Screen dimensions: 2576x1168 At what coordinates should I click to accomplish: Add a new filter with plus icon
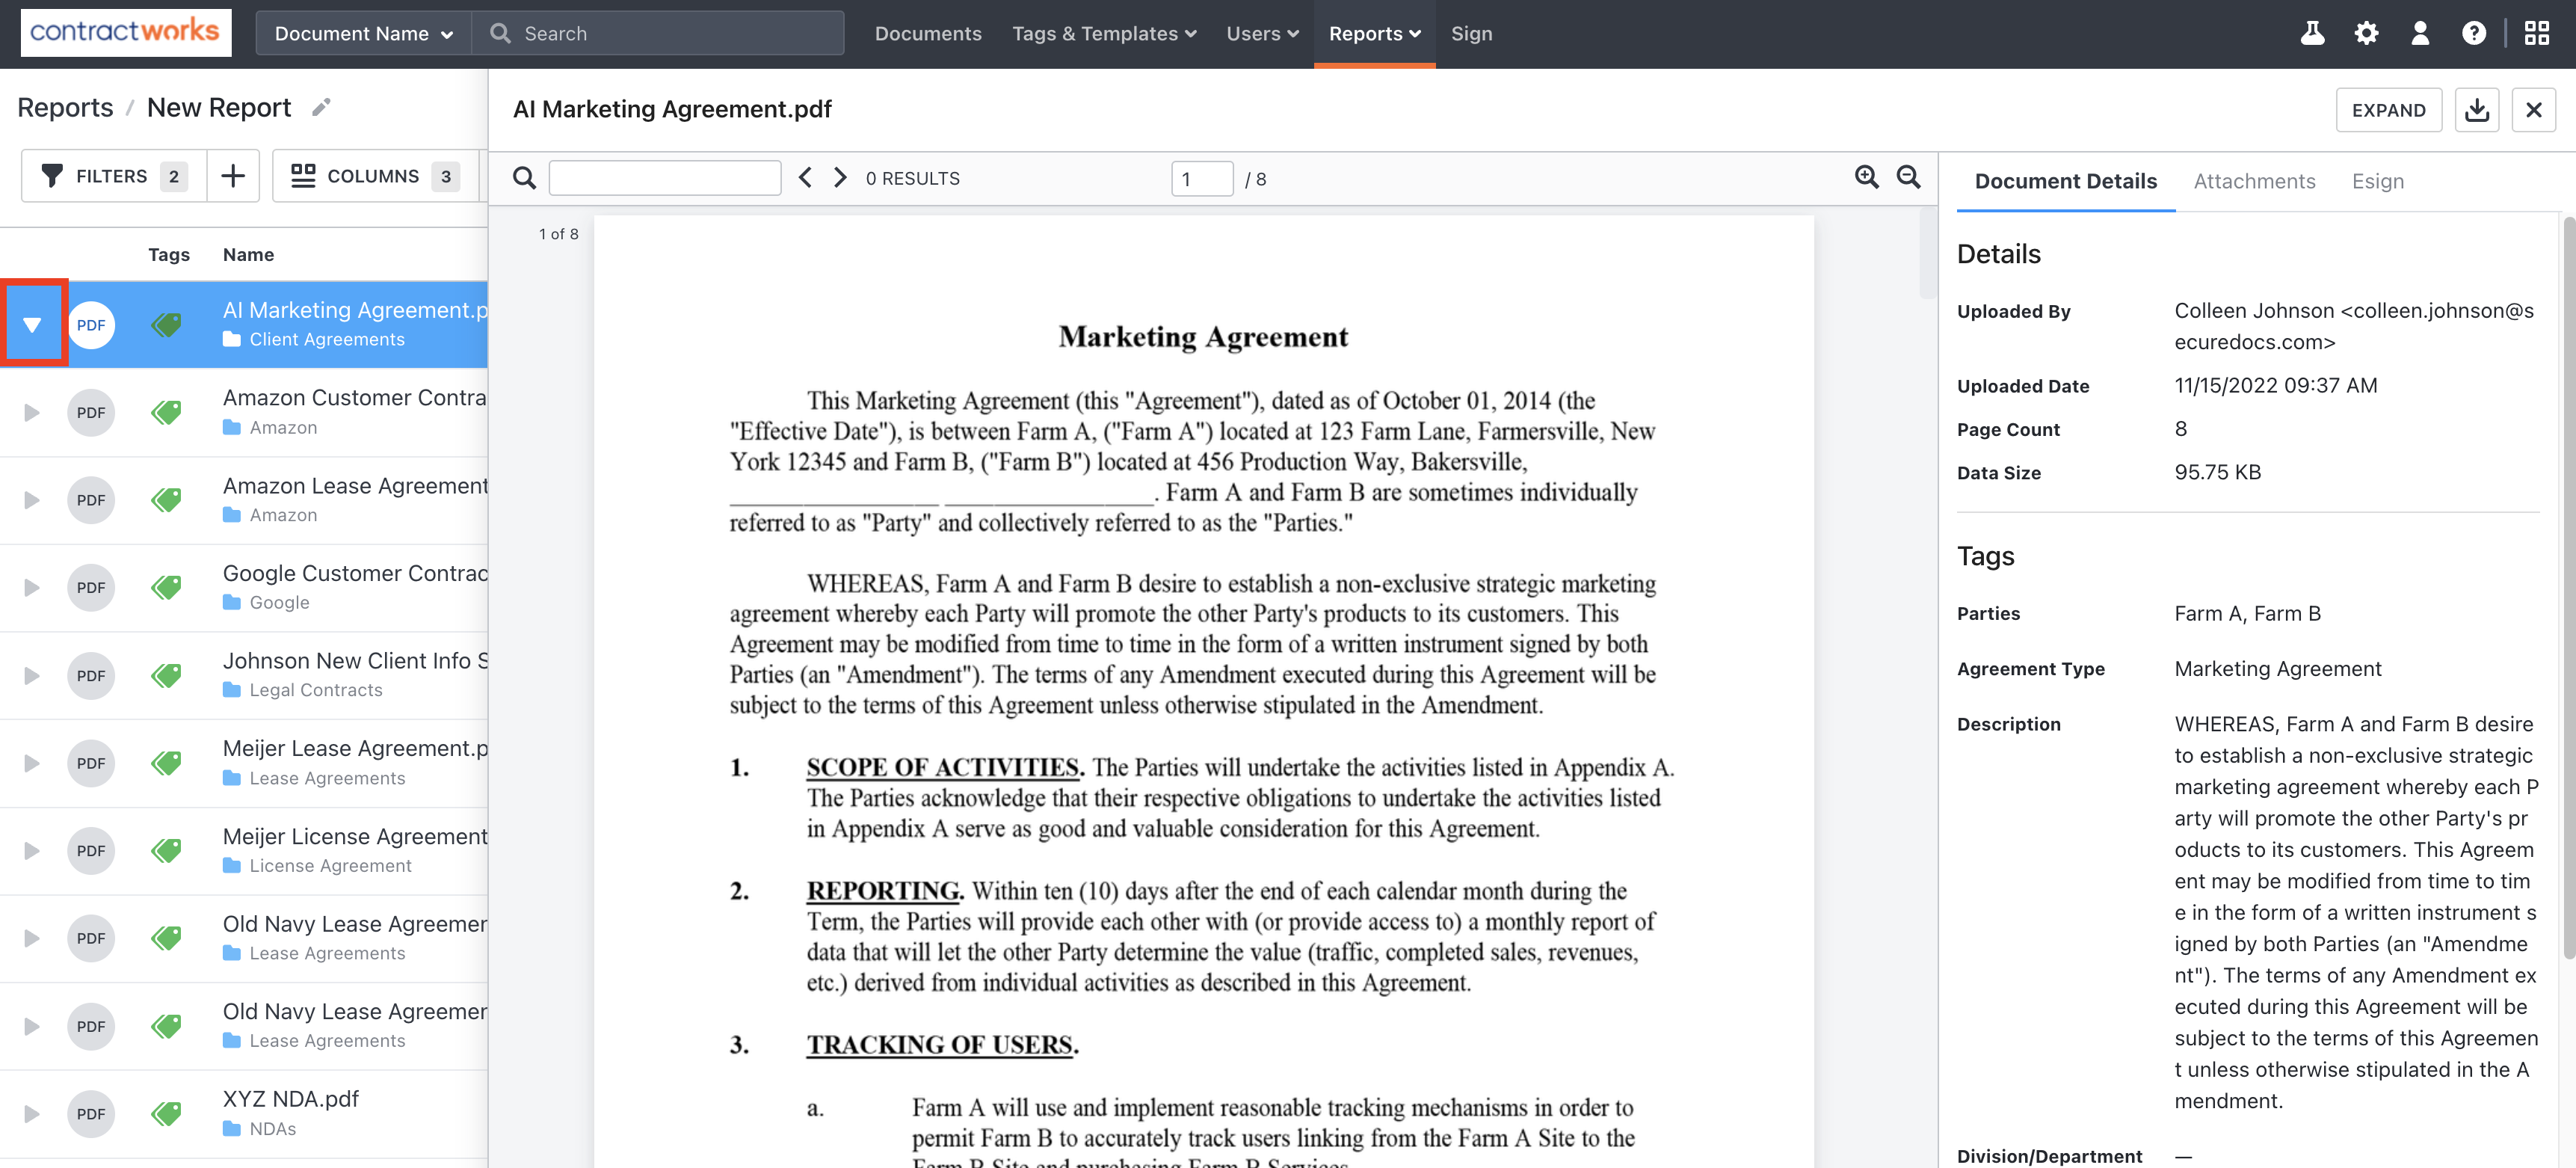pyautogui.click(x=233, y=176)
